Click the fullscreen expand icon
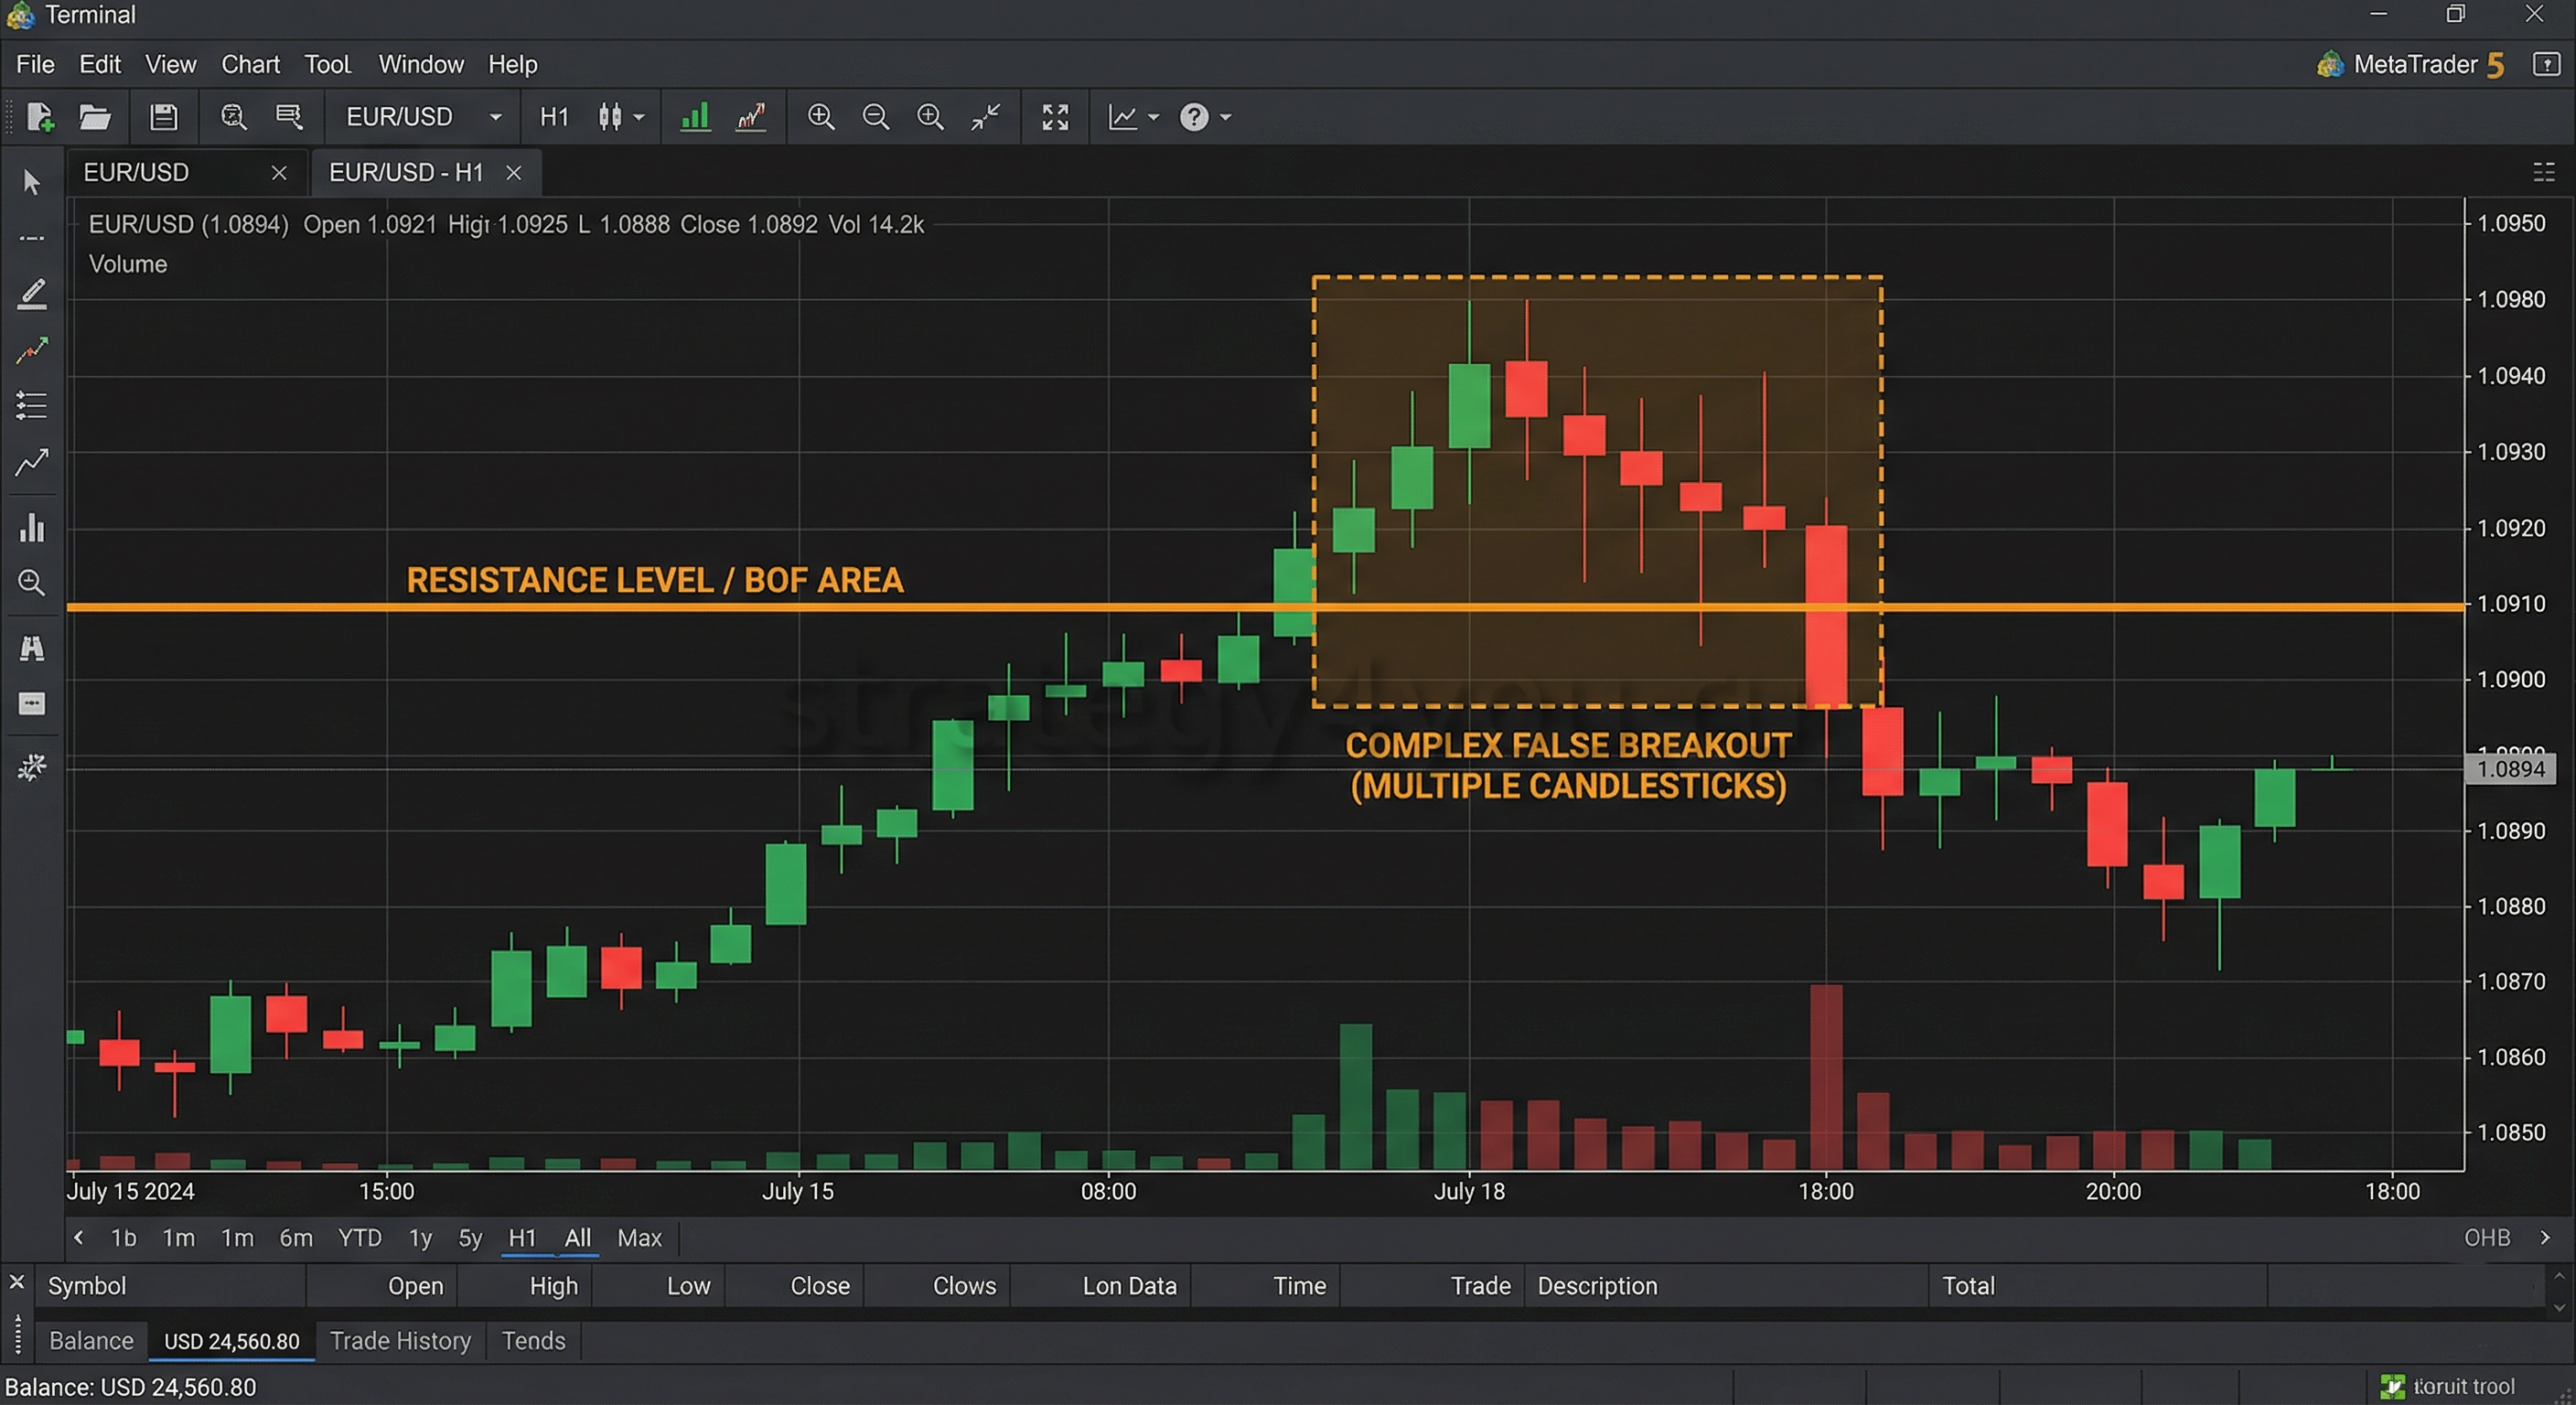2576x1405 pixels. coord(1055,117)
